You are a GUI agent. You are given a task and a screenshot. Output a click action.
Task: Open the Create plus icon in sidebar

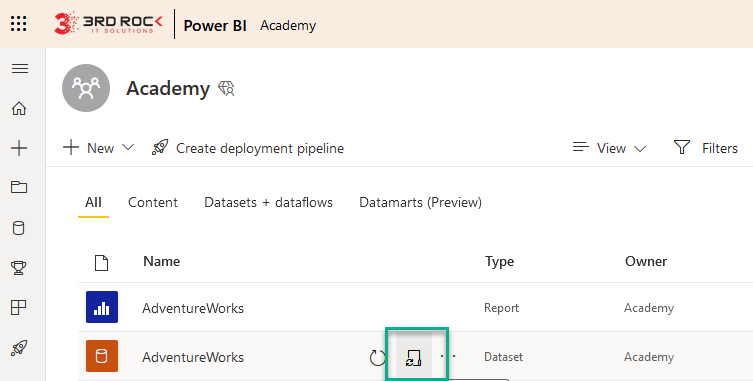tap(19, 148)
